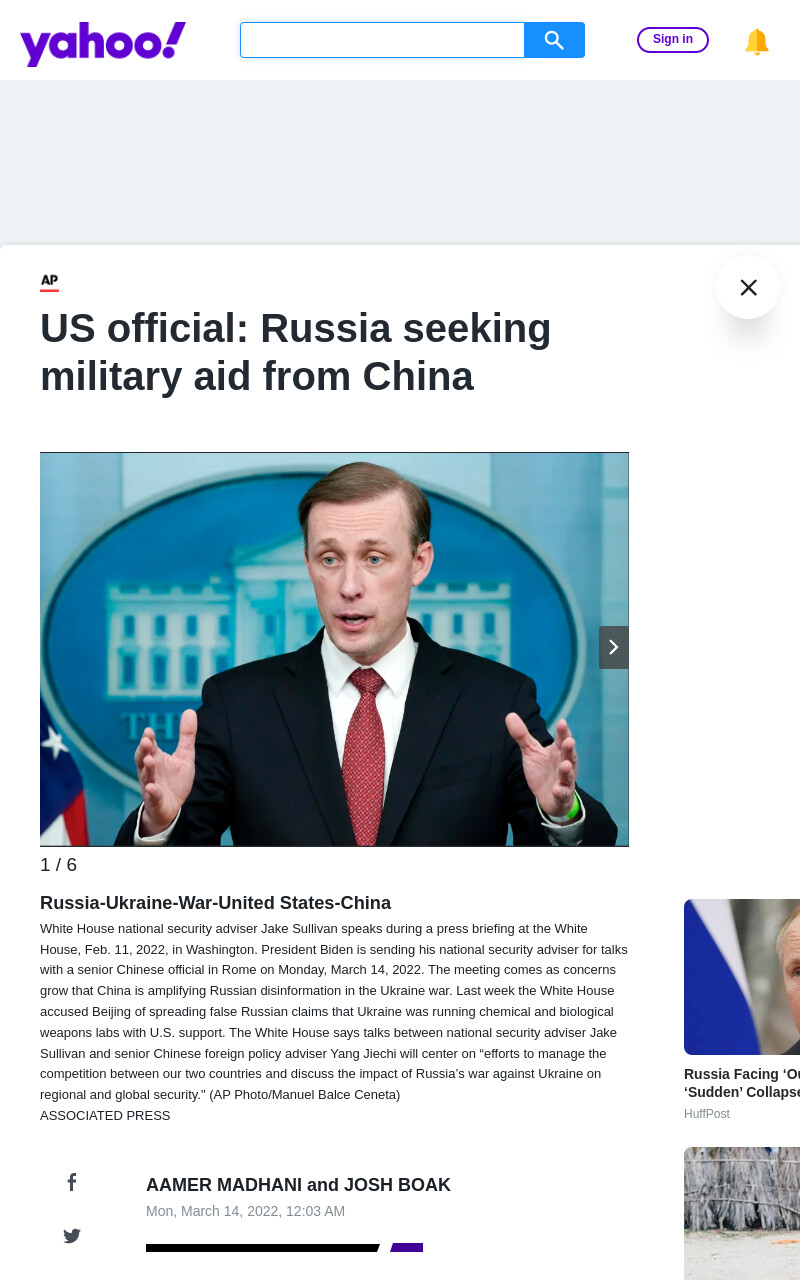Open the Jake Sullivan slideshow photo
This screenshot has width=800, height=1280.
click(334, 649)
